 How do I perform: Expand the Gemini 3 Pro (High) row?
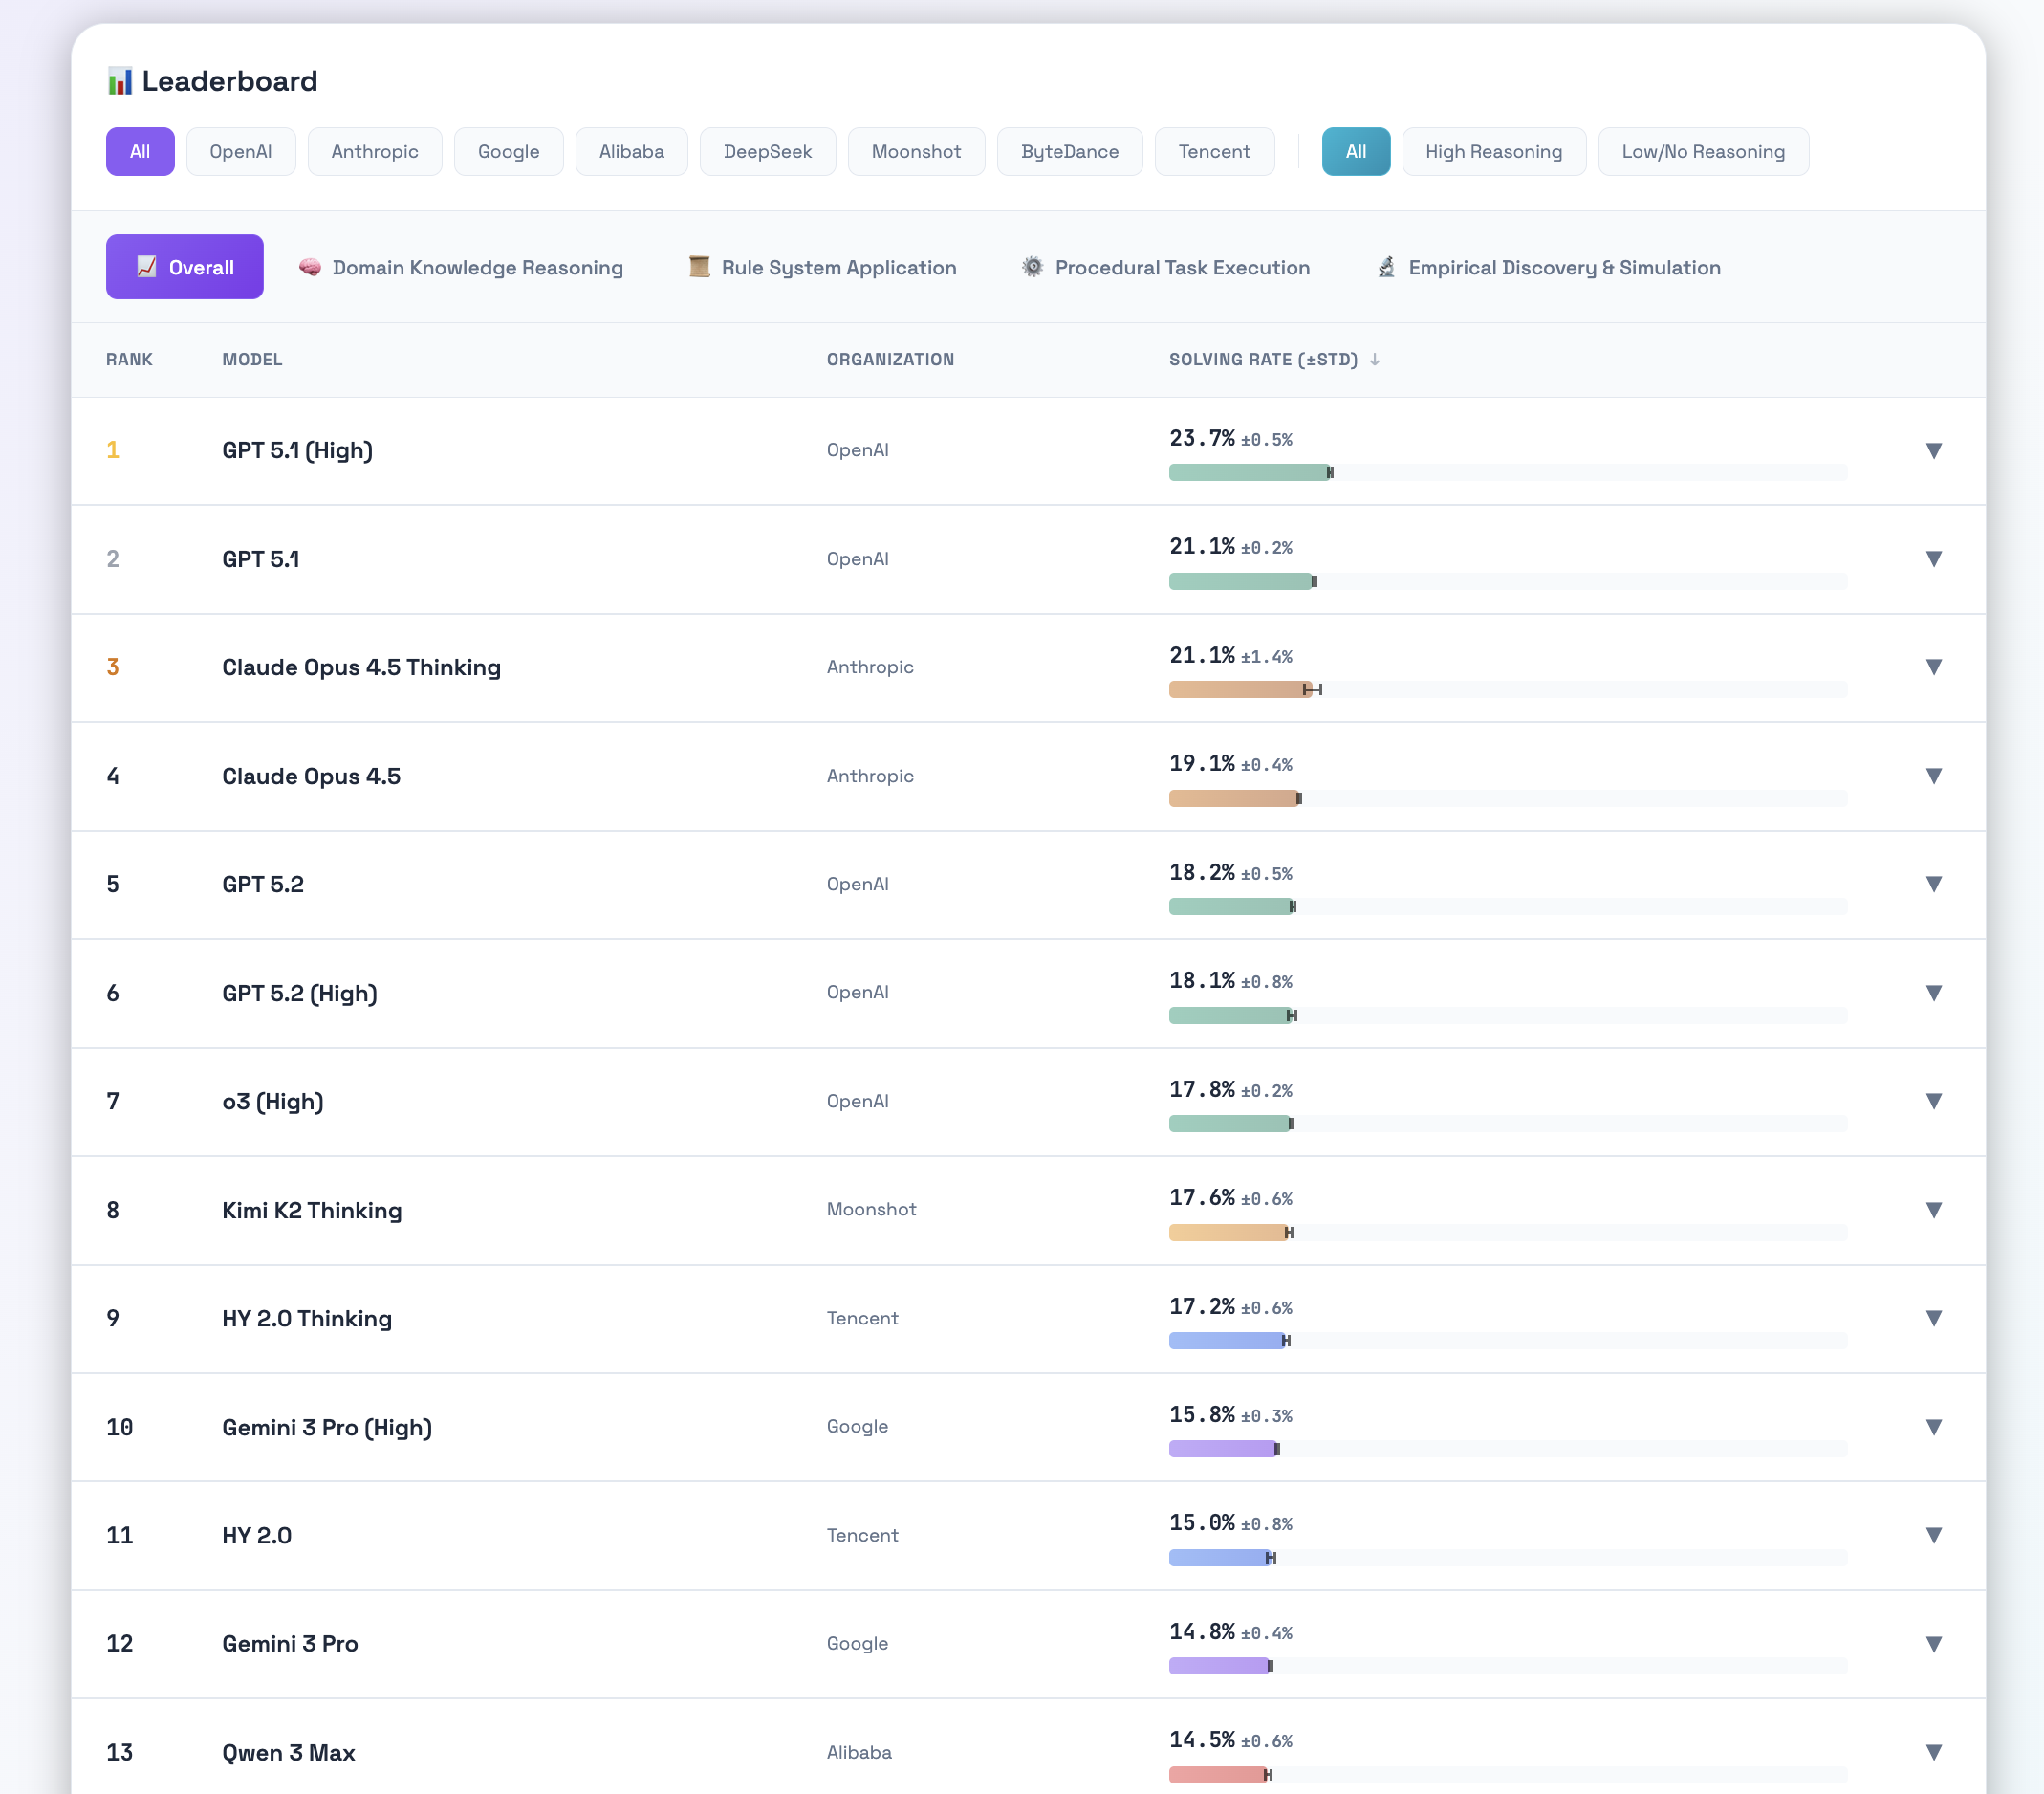(x=1933, y=1427)
